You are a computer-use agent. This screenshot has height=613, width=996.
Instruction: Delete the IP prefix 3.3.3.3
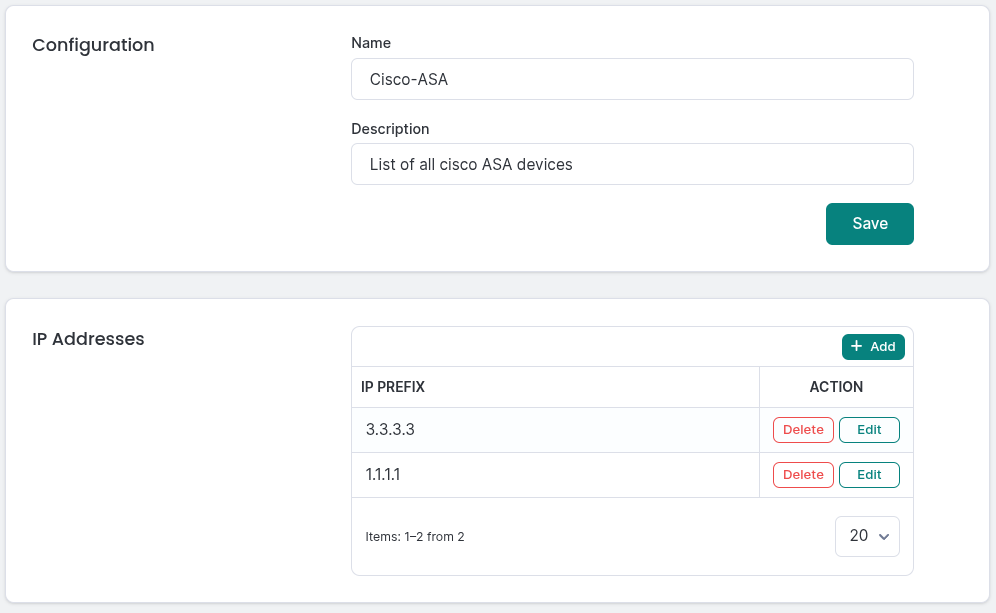click(802, 429)
